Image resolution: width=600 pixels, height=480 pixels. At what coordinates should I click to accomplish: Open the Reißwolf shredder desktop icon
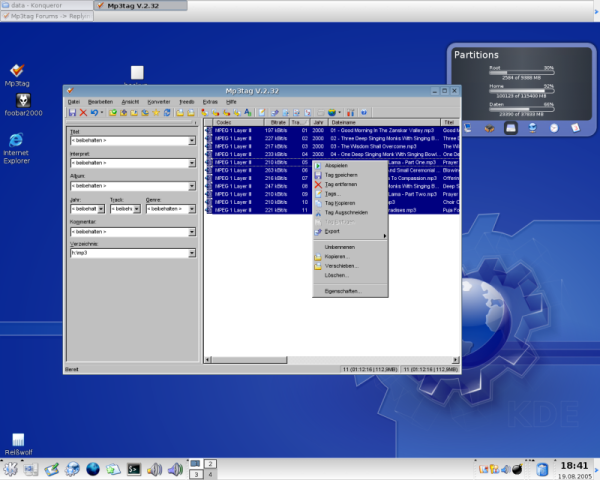(18, 444)
